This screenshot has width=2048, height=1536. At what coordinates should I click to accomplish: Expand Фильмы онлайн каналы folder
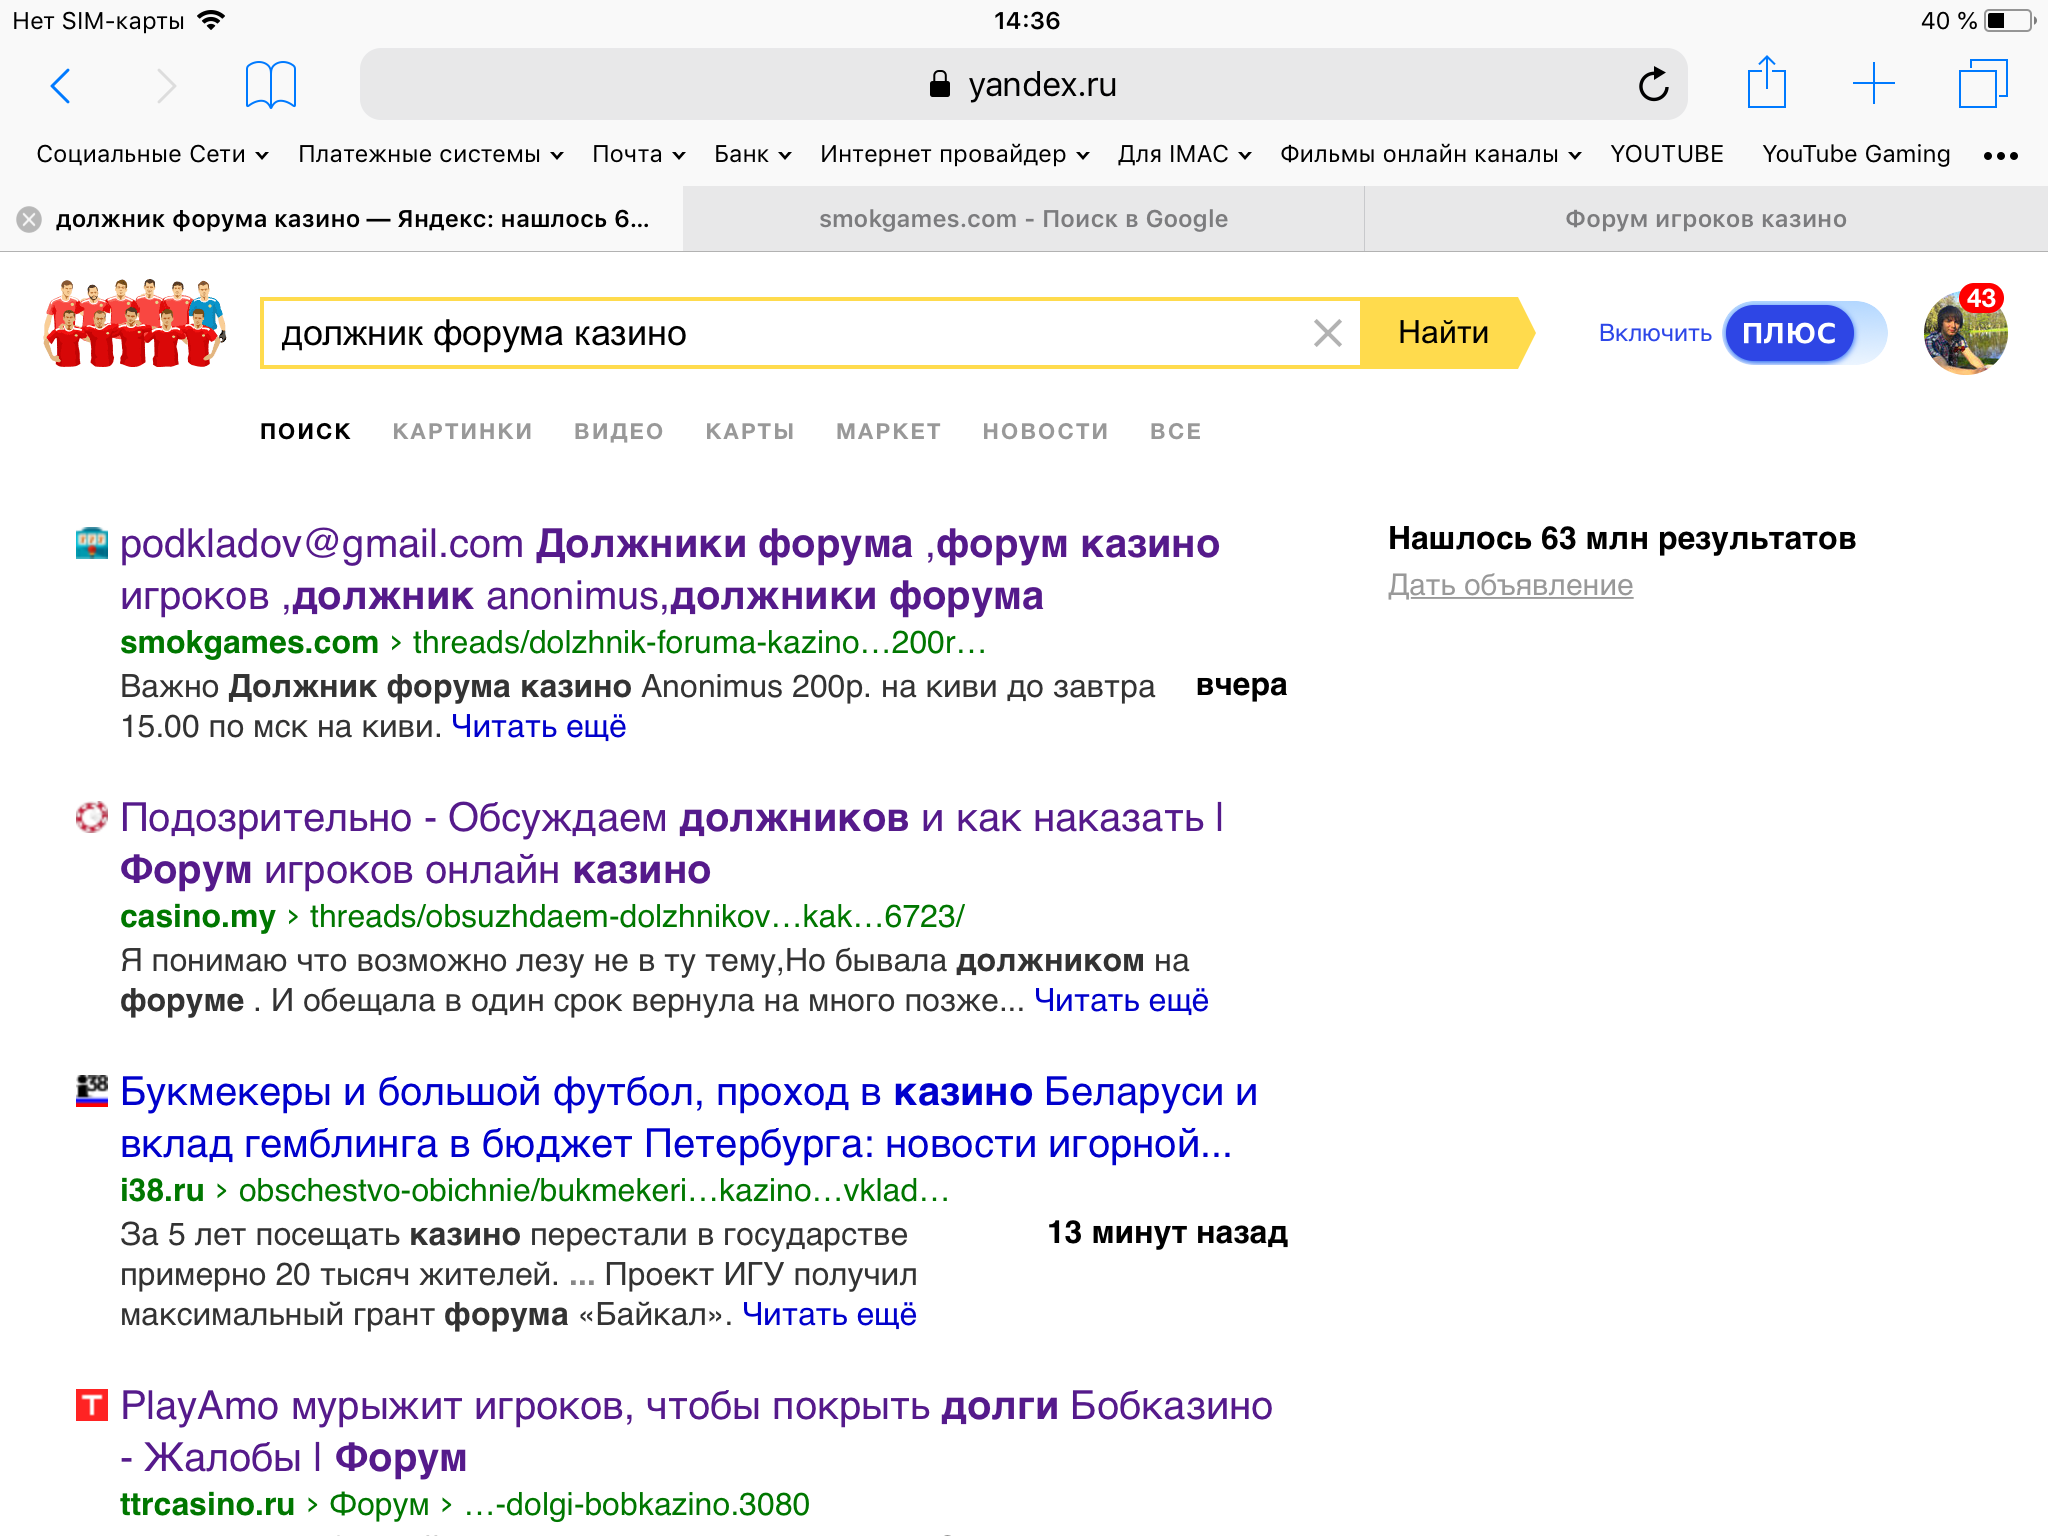[1430, 154]
